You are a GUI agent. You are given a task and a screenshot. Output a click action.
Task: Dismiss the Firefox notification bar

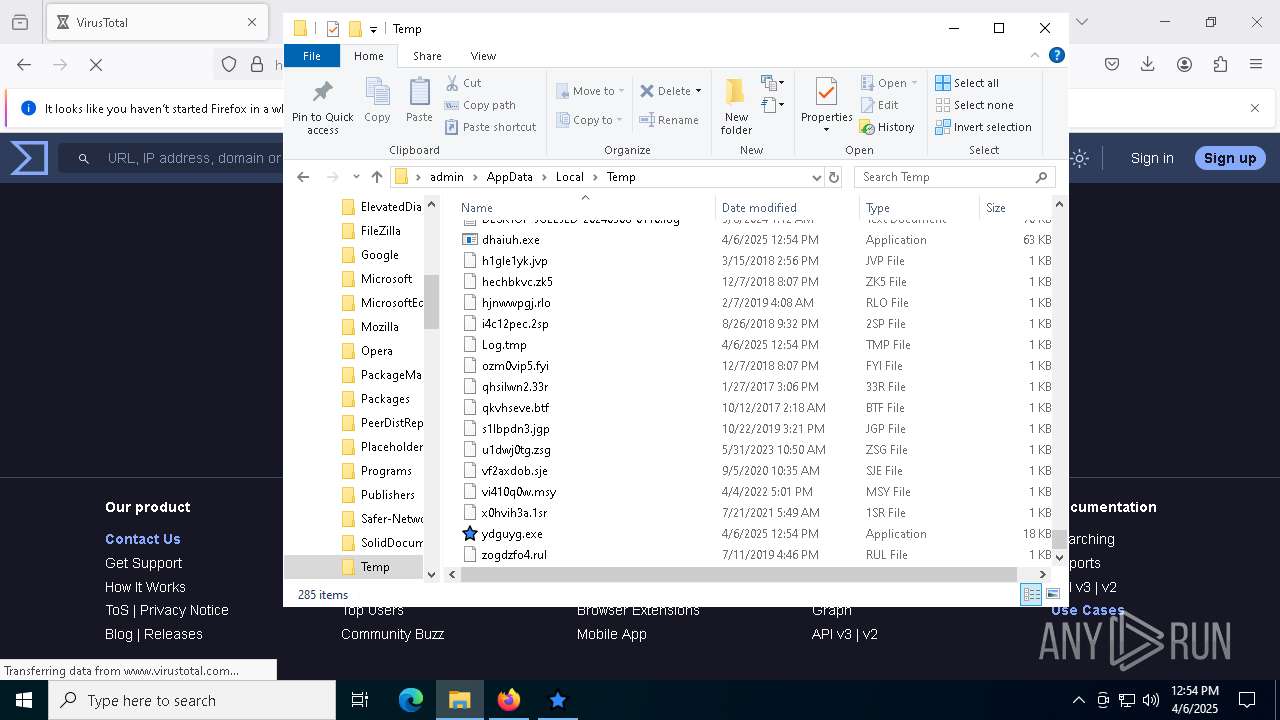click(x=1255, y=108)
